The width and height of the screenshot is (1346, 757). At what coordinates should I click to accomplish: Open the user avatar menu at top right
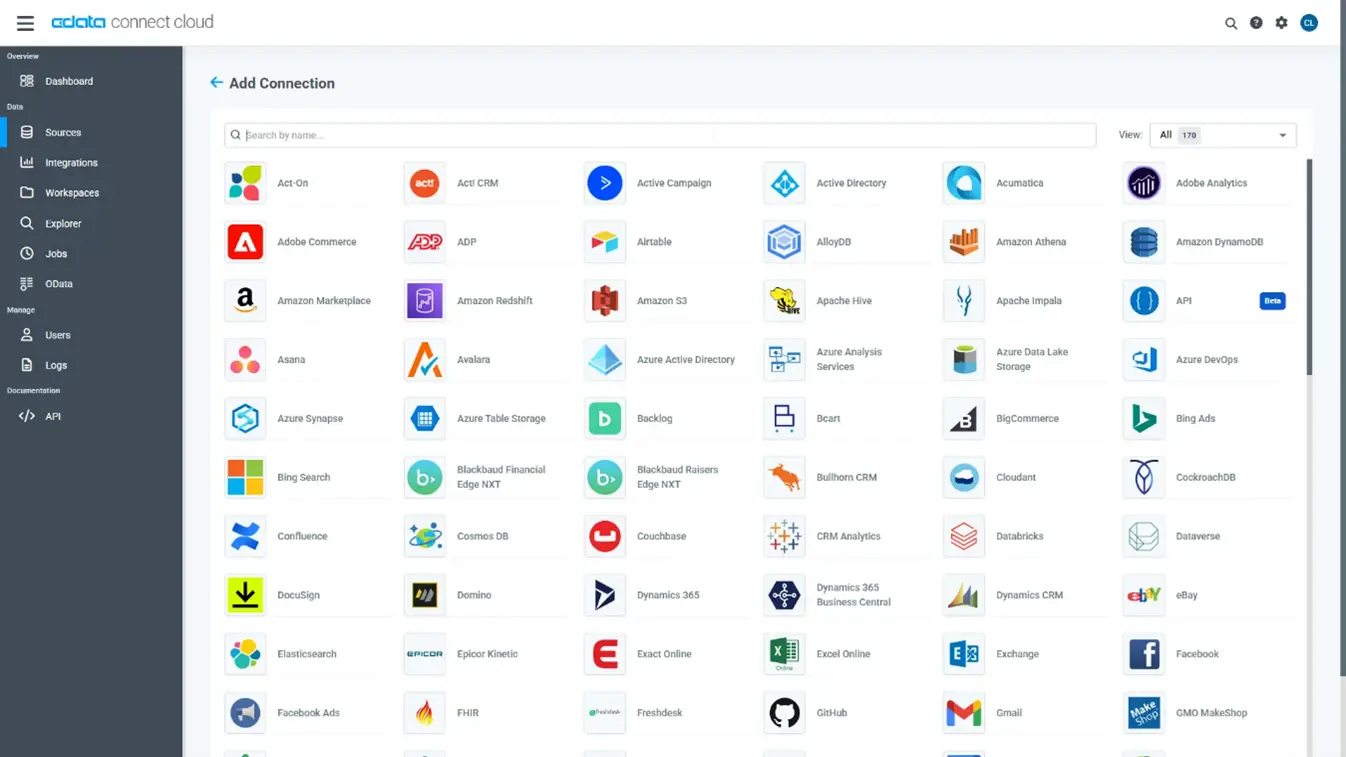pyautogui.click(x=1309, y=22)
